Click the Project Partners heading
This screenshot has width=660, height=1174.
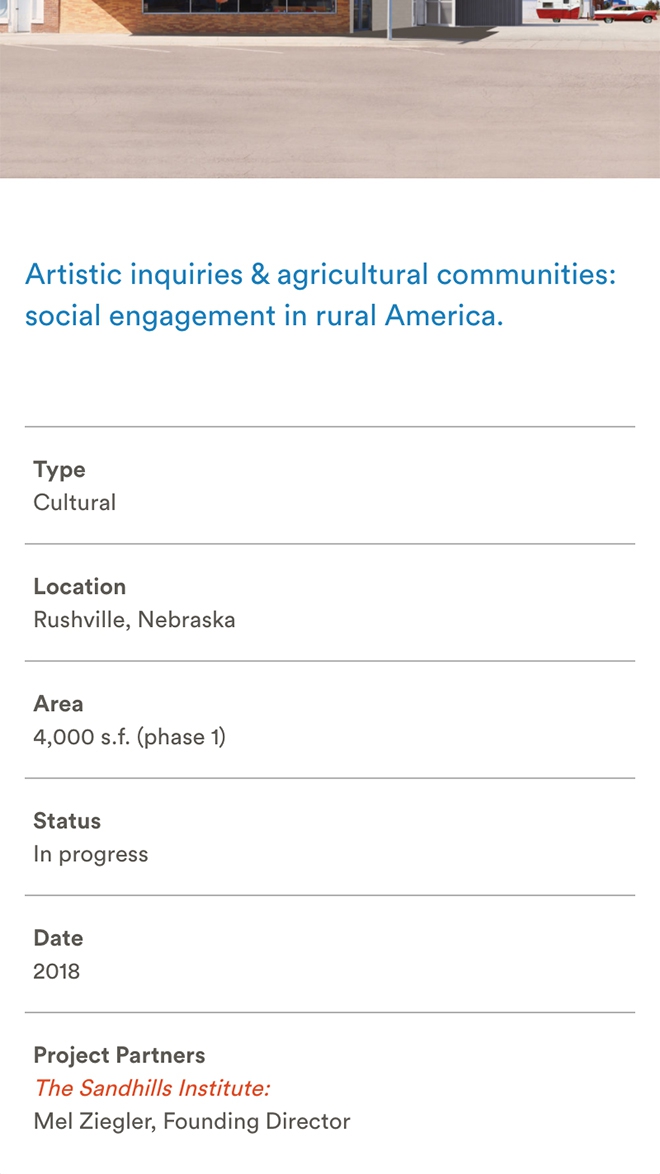pyautogui.click(x=119, y=1055)
